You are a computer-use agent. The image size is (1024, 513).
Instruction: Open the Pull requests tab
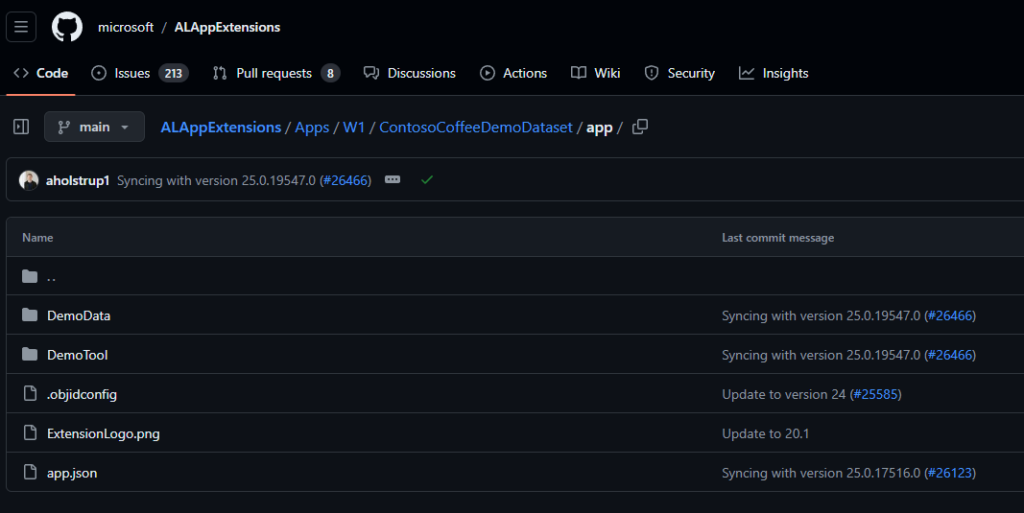click(x=276, y=73)
